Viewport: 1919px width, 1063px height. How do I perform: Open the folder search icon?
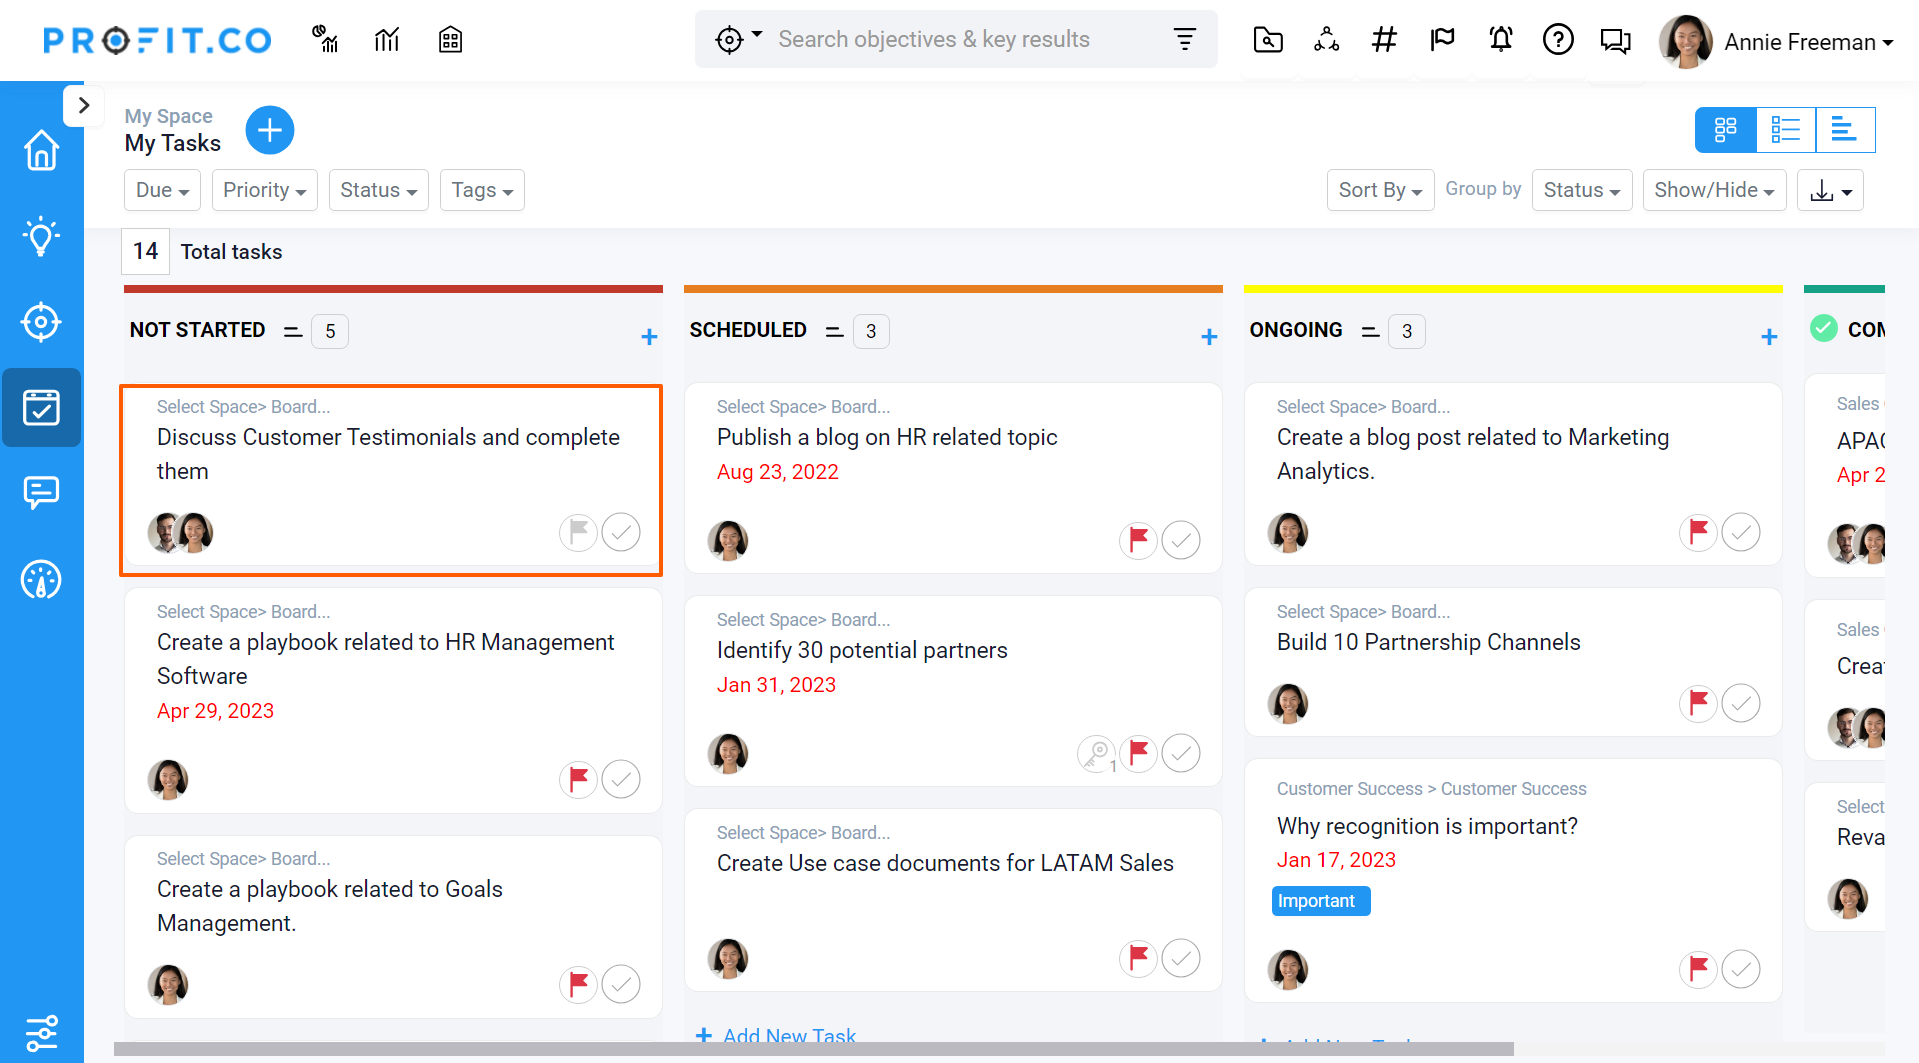click(1267, 40)
